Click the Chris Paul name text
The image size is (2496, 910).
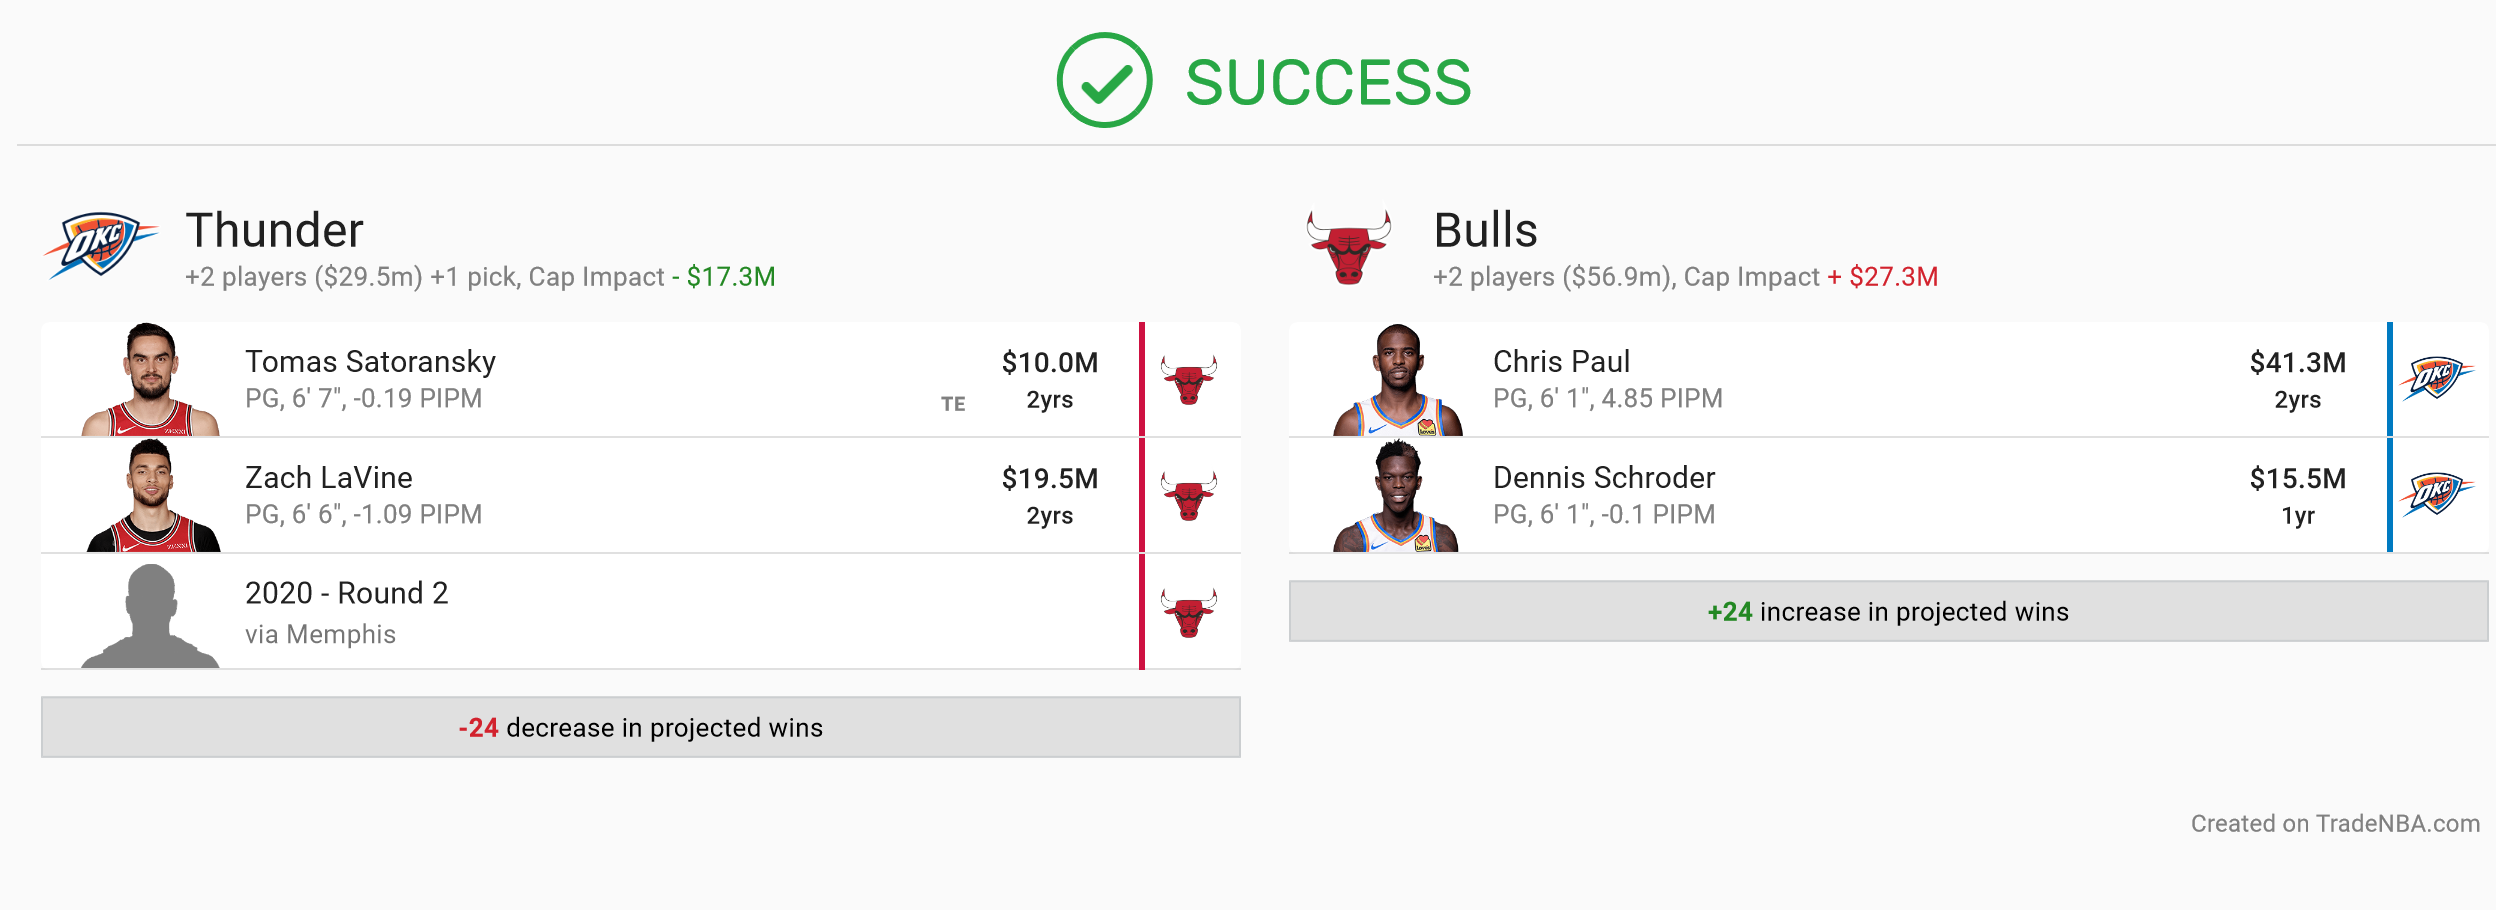pyautogui.click(x=1561, y=361)
